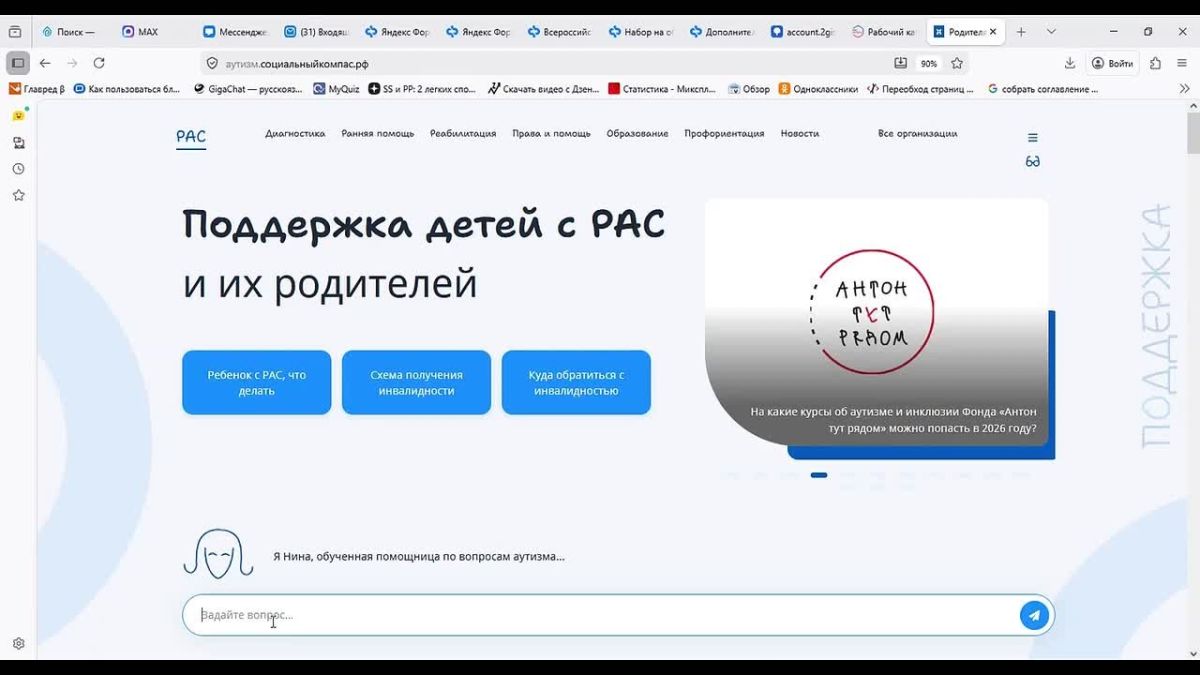This screenshot has height=675, width=1200.
Task: Click the Nina assistant avatar
Action: pyautogui.click(x=218, y=555)
